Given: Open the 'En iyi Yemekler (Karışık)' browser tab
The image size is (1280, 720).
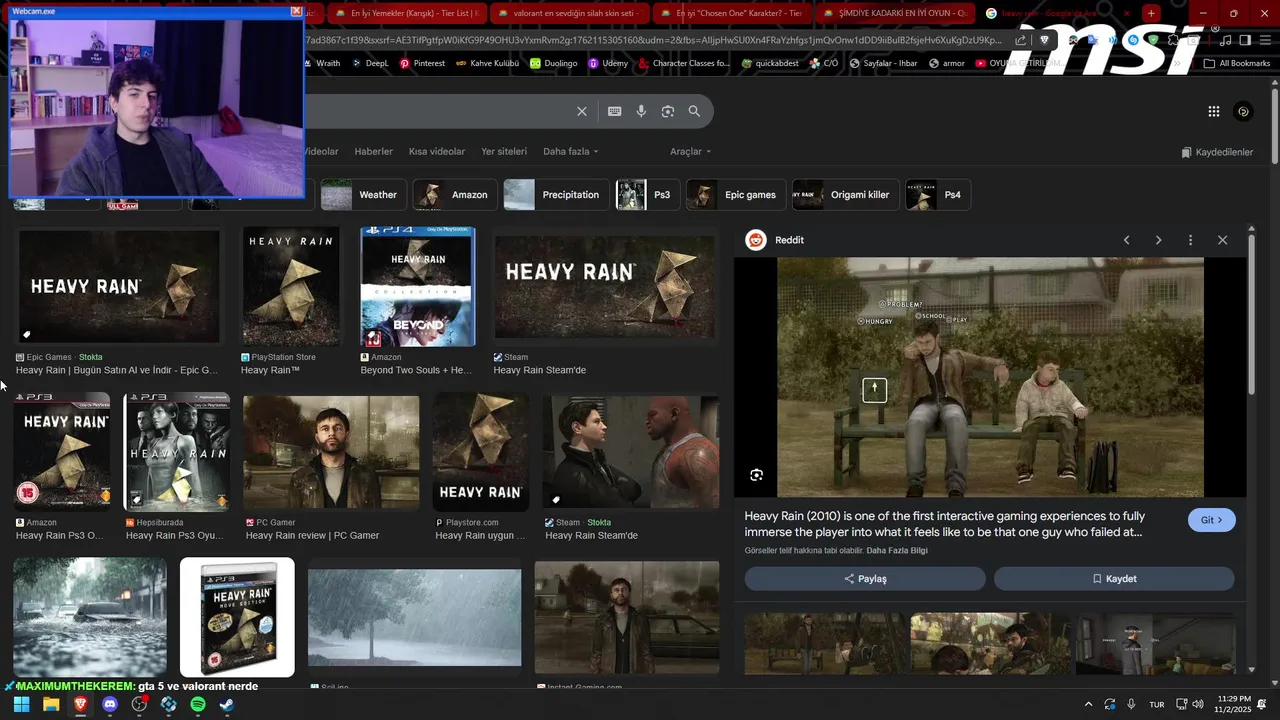Looking at the screenshot, I should tap(408, 13).
